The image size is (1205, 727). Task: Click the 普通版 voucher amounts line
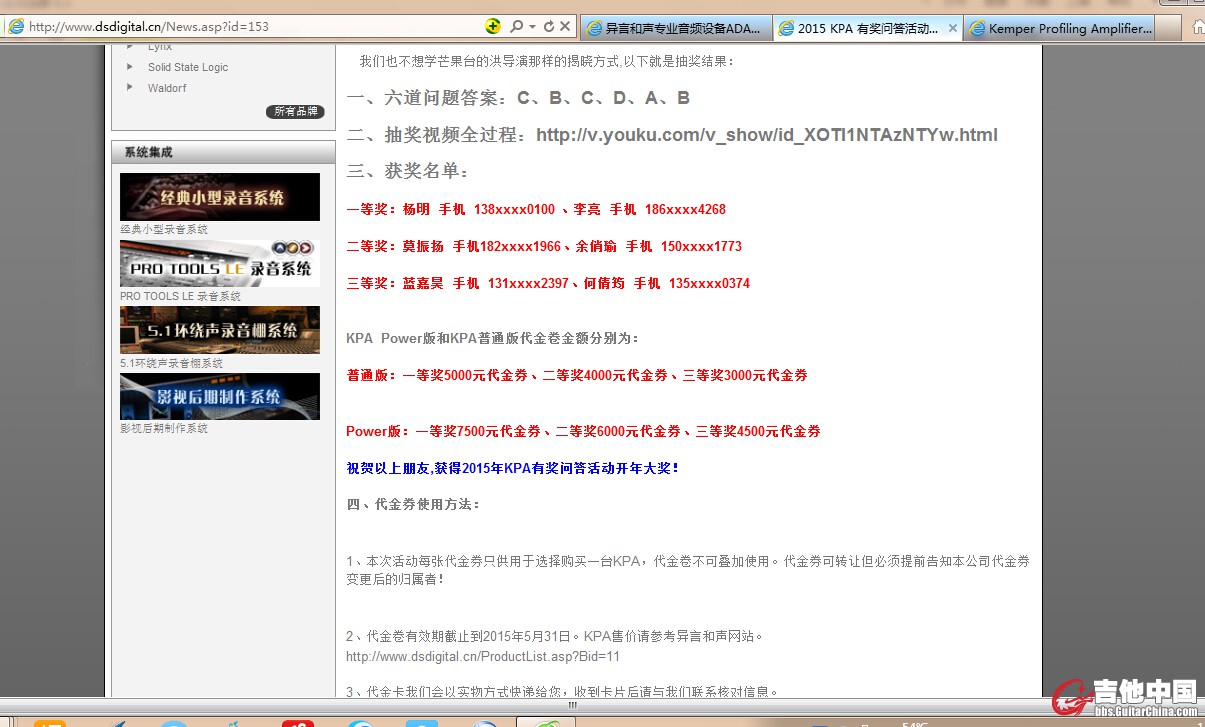tap(577, 375)
